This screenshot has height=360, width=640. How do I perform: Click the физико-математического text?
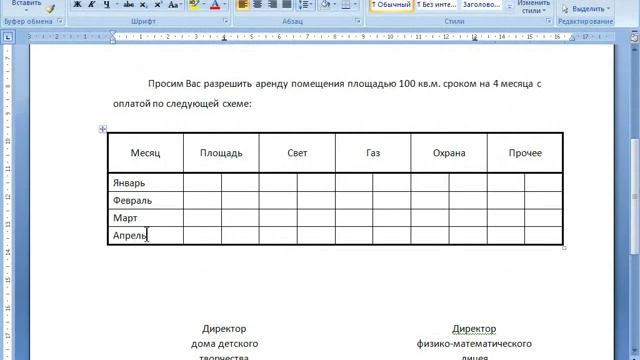474,344
